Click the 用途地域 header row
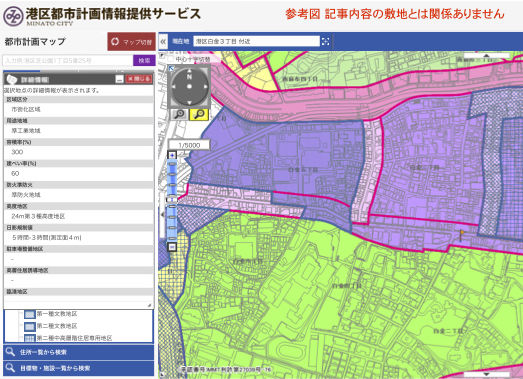This screenshot has width=523, height=379. pos(79,121)
